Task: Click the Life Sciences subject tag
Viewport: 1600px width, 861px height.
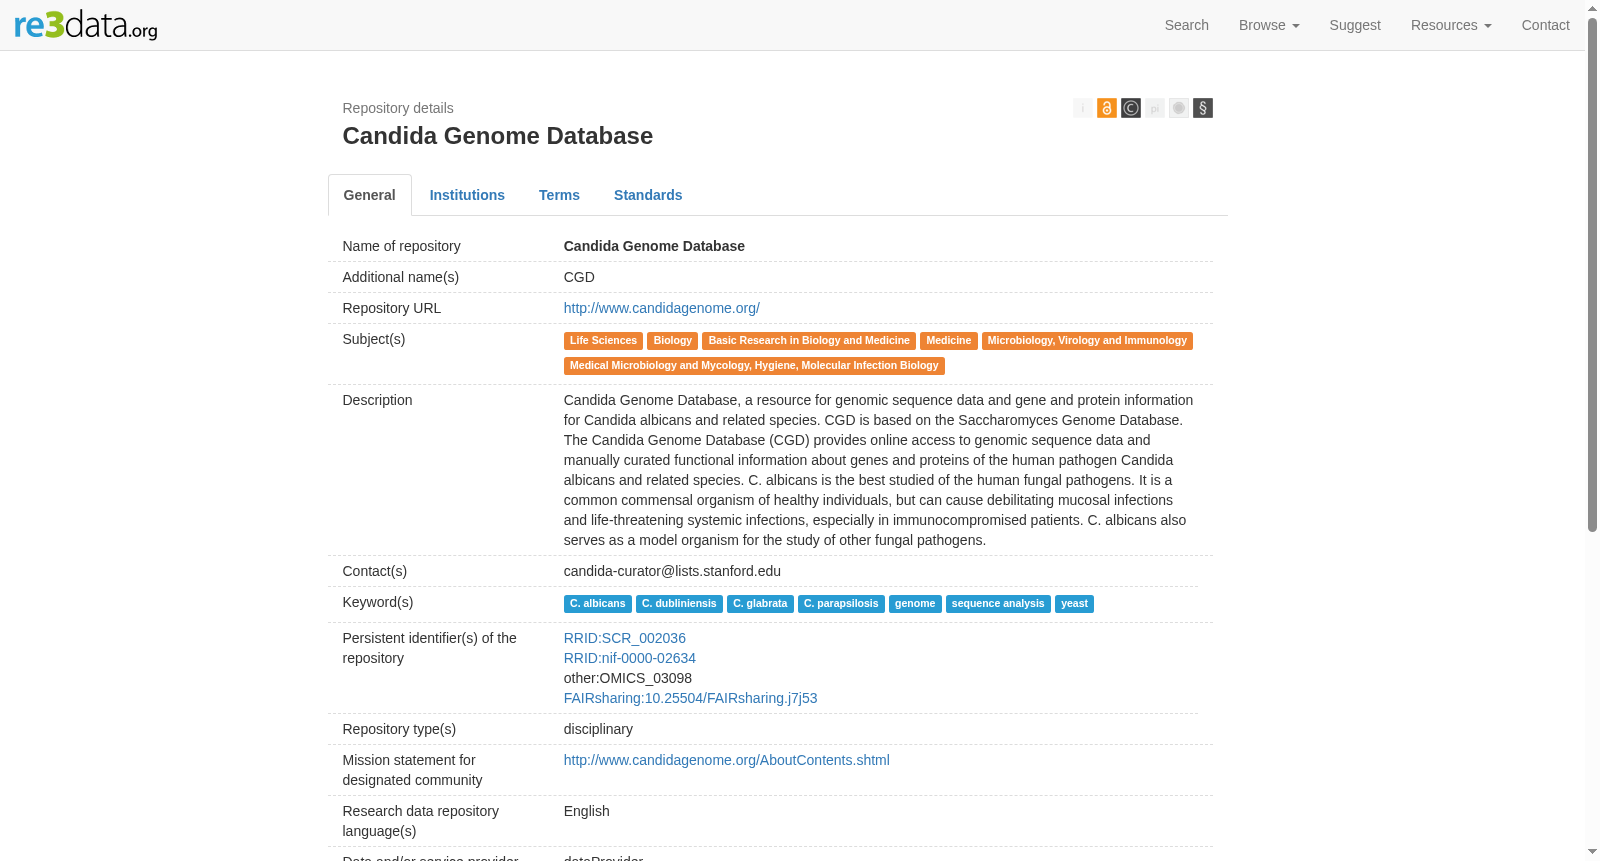Action: coord(603,341)
